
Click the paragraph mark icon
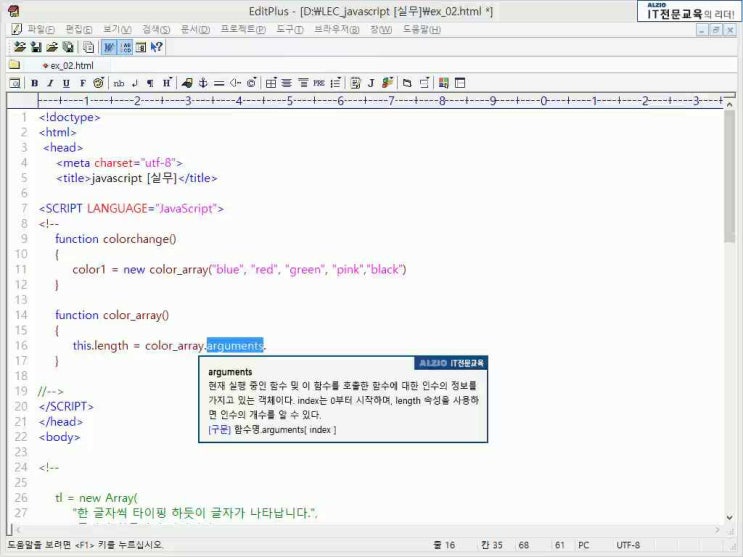pyautogui.click(x=150, y=83)
